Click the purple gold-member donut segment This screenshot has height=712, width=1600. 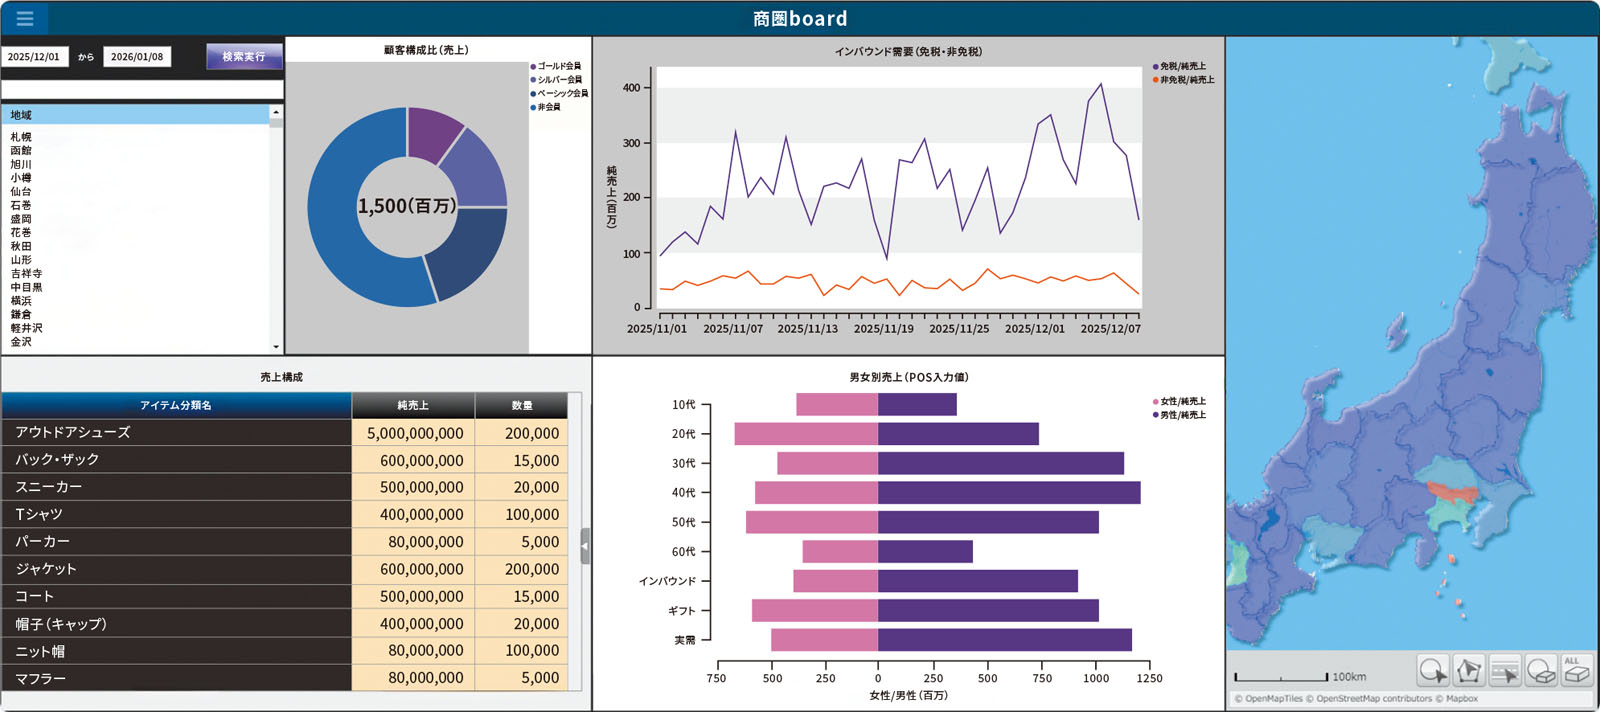click(433, 133)
